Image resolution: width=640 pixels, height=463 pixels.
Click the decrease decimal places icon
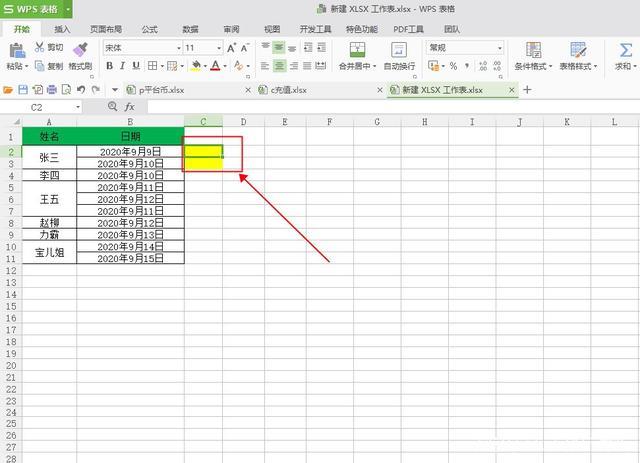click(x=497, y=66)
